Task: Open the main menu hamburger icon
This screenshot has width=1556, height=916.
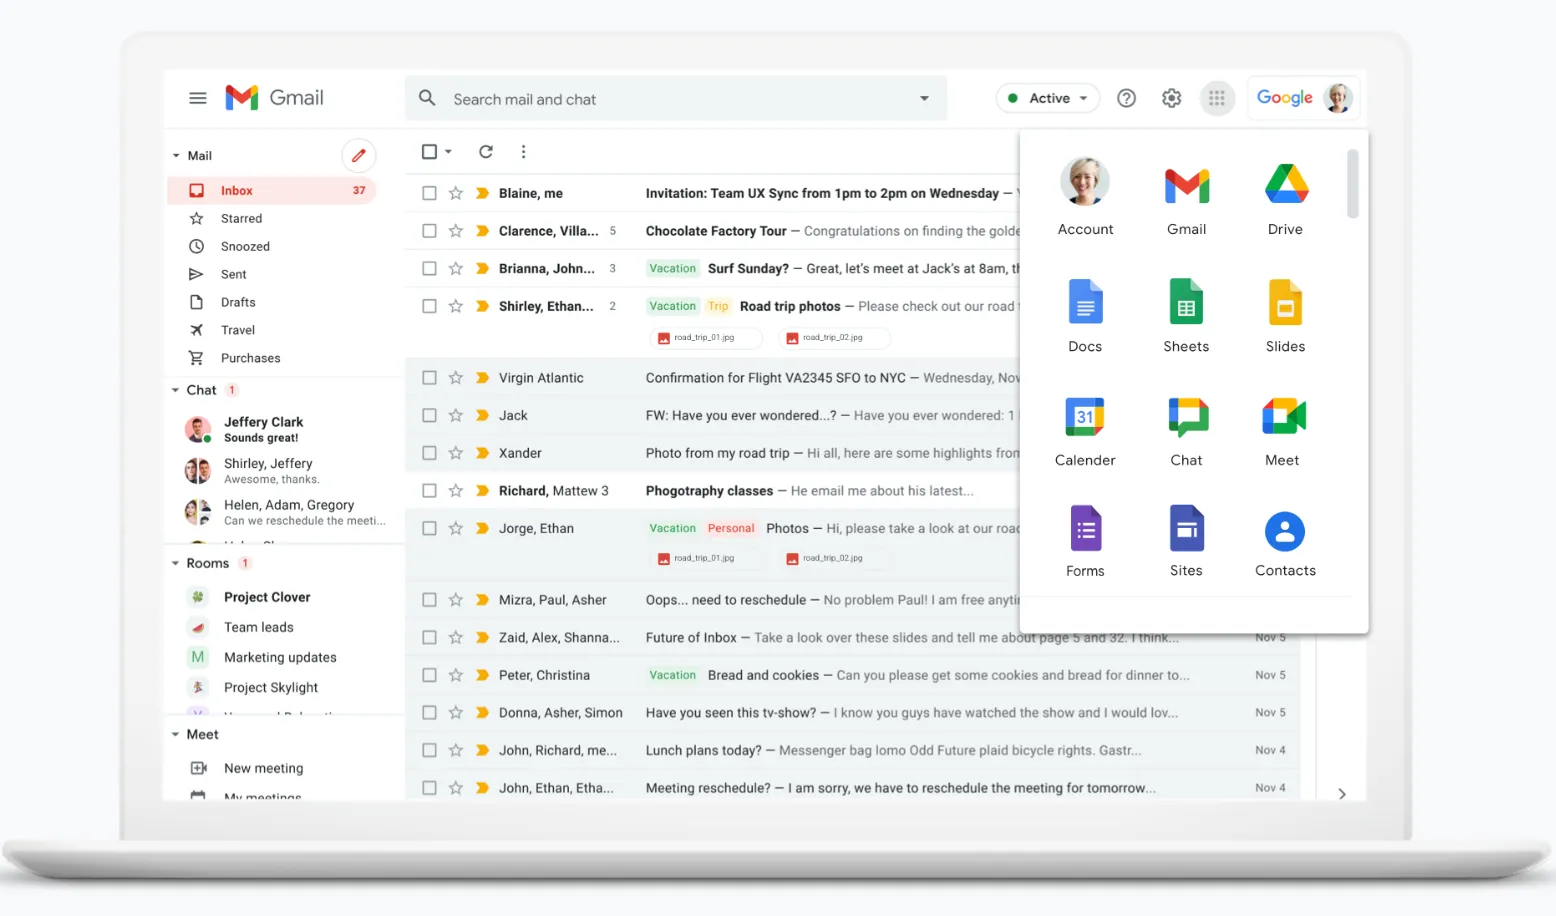Action: 198,98
